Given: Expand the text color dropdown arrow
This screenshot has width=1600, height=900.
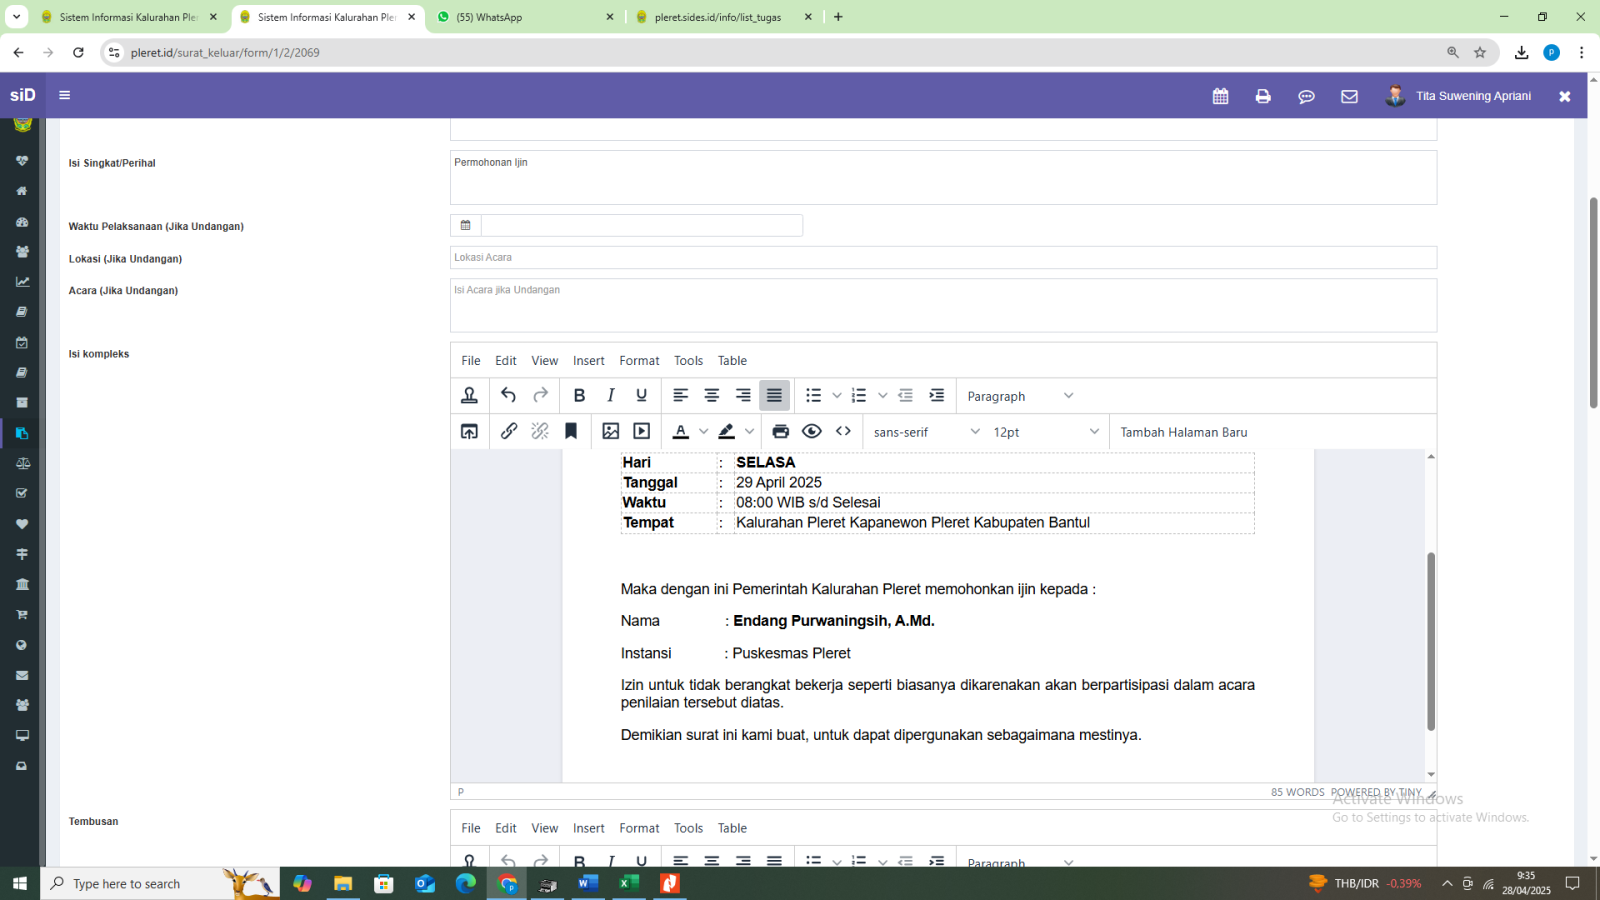Looking at the screenshot, I should coord(703,432).
